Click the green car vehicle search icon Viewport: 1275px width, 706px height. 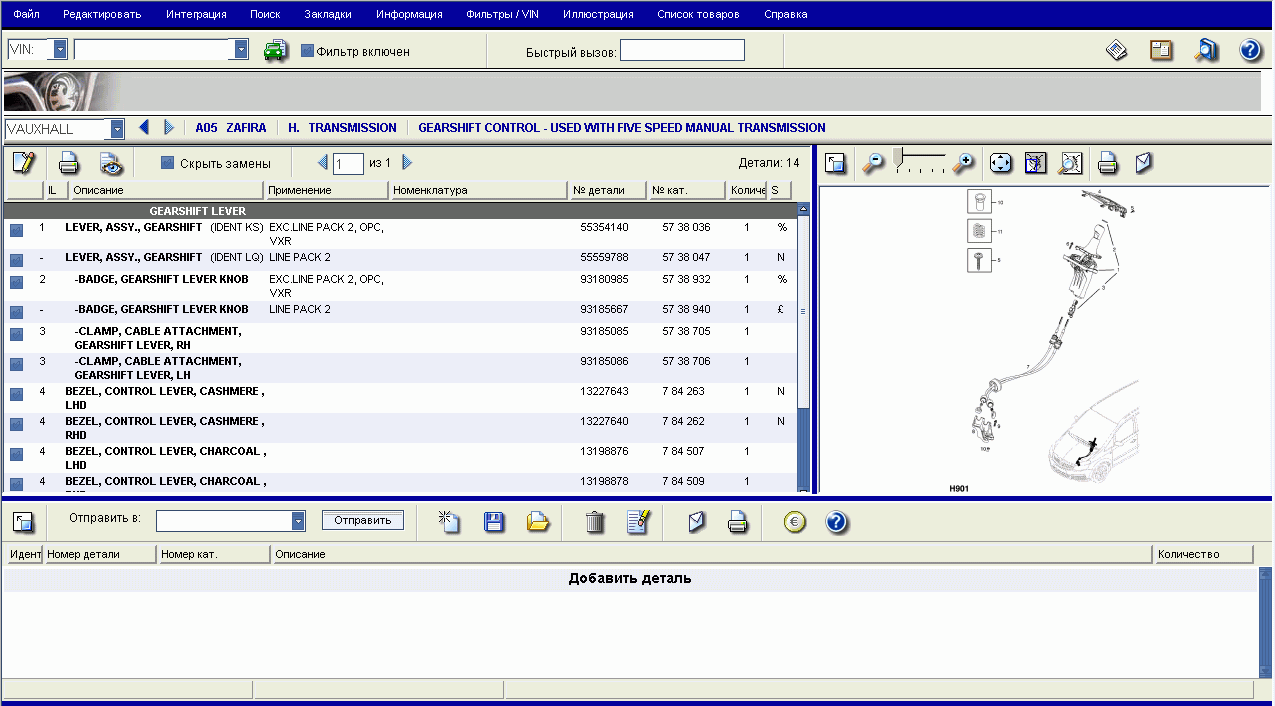(276, 51)
